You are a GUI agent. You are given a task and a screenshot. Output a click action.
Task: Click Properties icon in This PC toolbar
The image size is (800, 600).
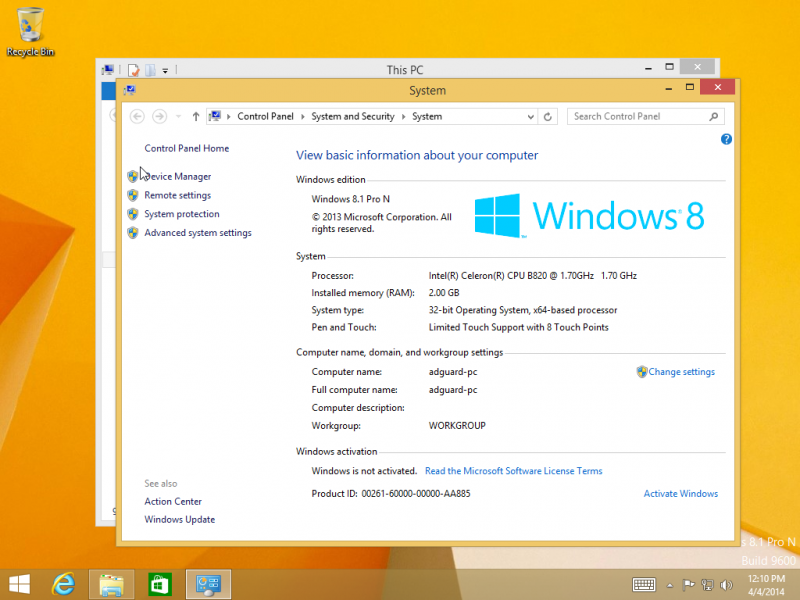point(134,70)
